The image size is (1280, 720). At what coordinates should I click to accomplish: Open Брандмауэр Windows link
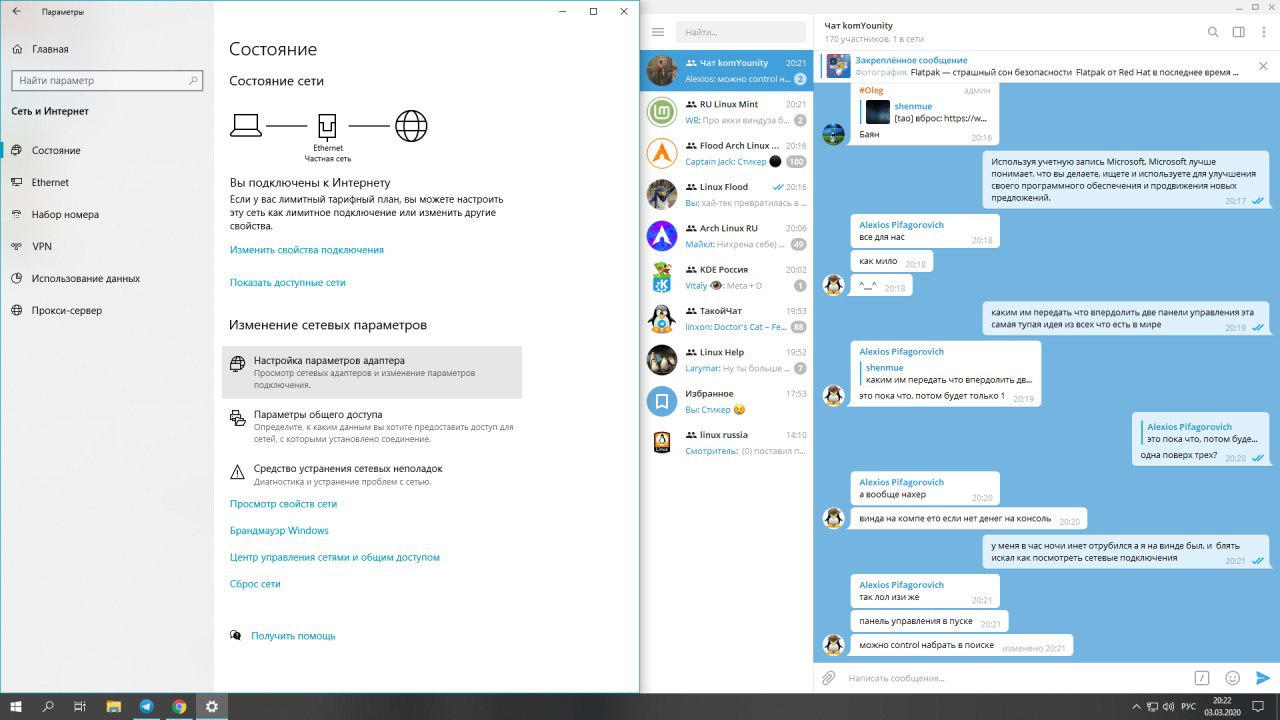pos(279,531)
